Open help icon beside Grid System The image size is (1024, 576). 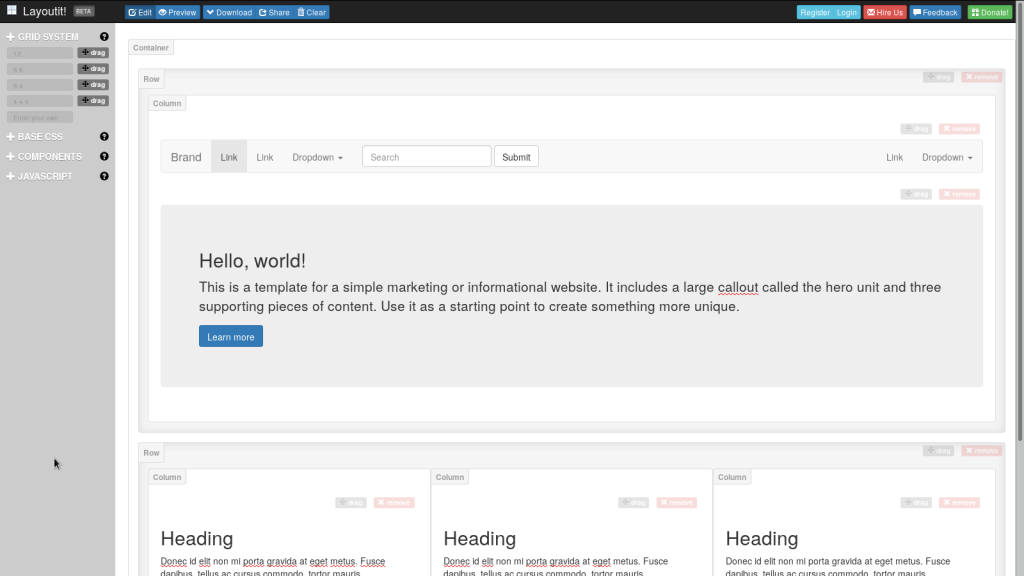tap(104, 37)
